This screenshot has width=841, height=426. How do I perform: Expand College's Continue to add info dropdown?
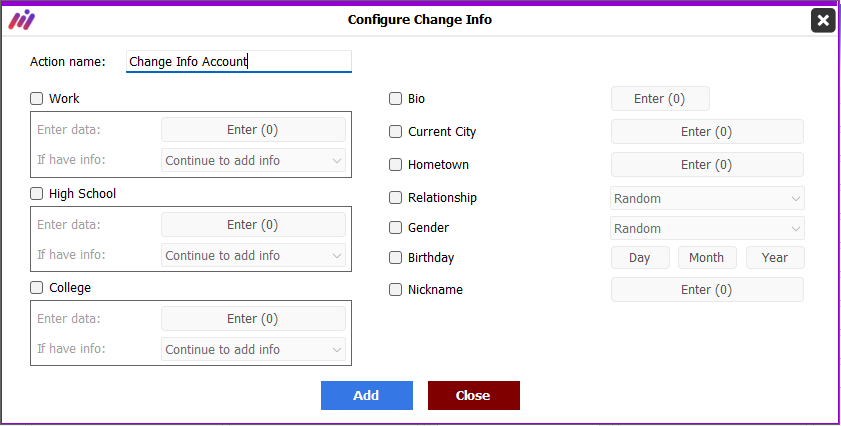tap(253, 349)
